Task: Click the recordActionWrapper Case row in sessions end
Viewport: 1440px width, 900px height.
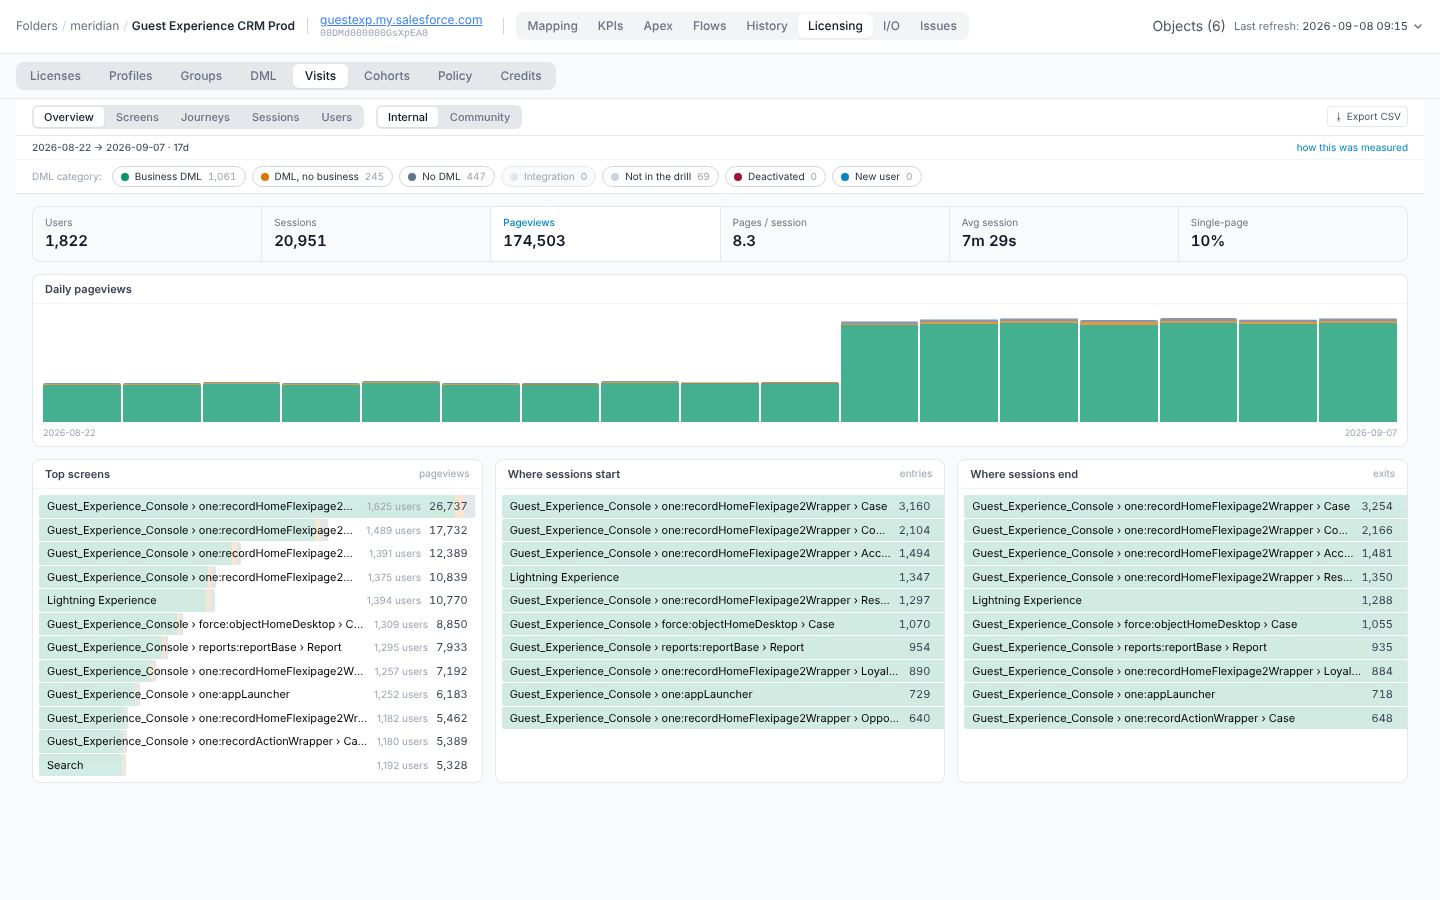Action: [1183, 718]
